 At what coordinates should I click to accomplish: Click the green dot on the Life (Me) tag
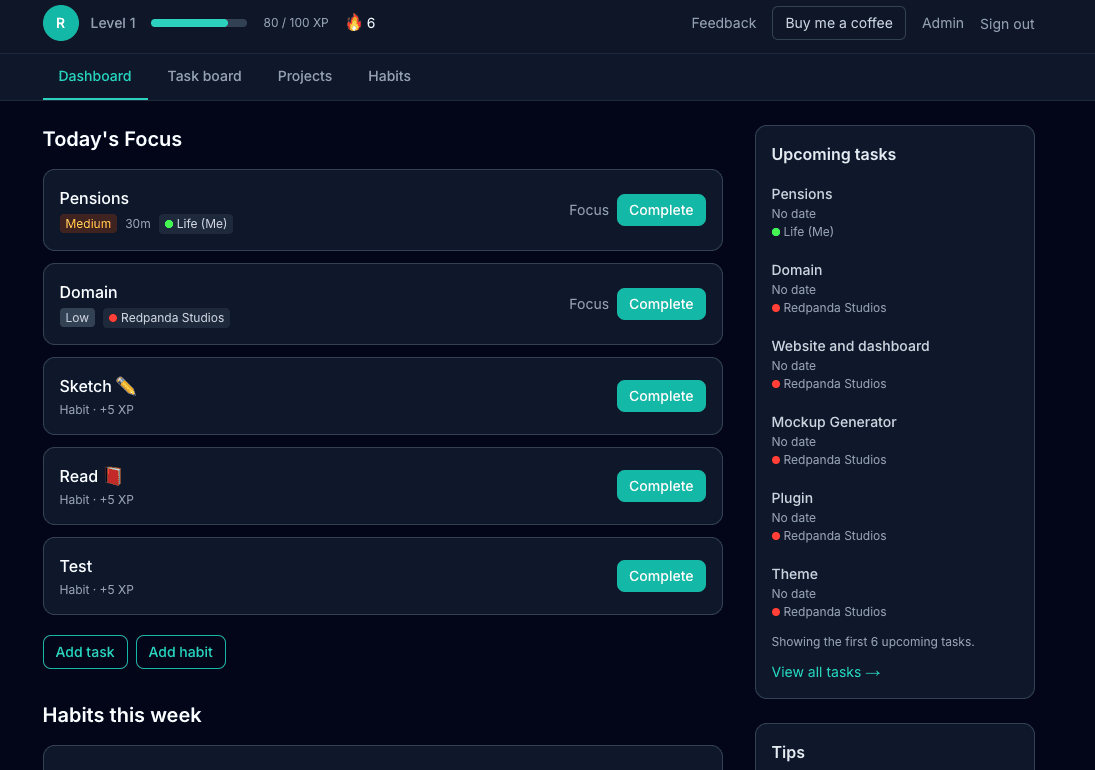[x=171, y=224]
